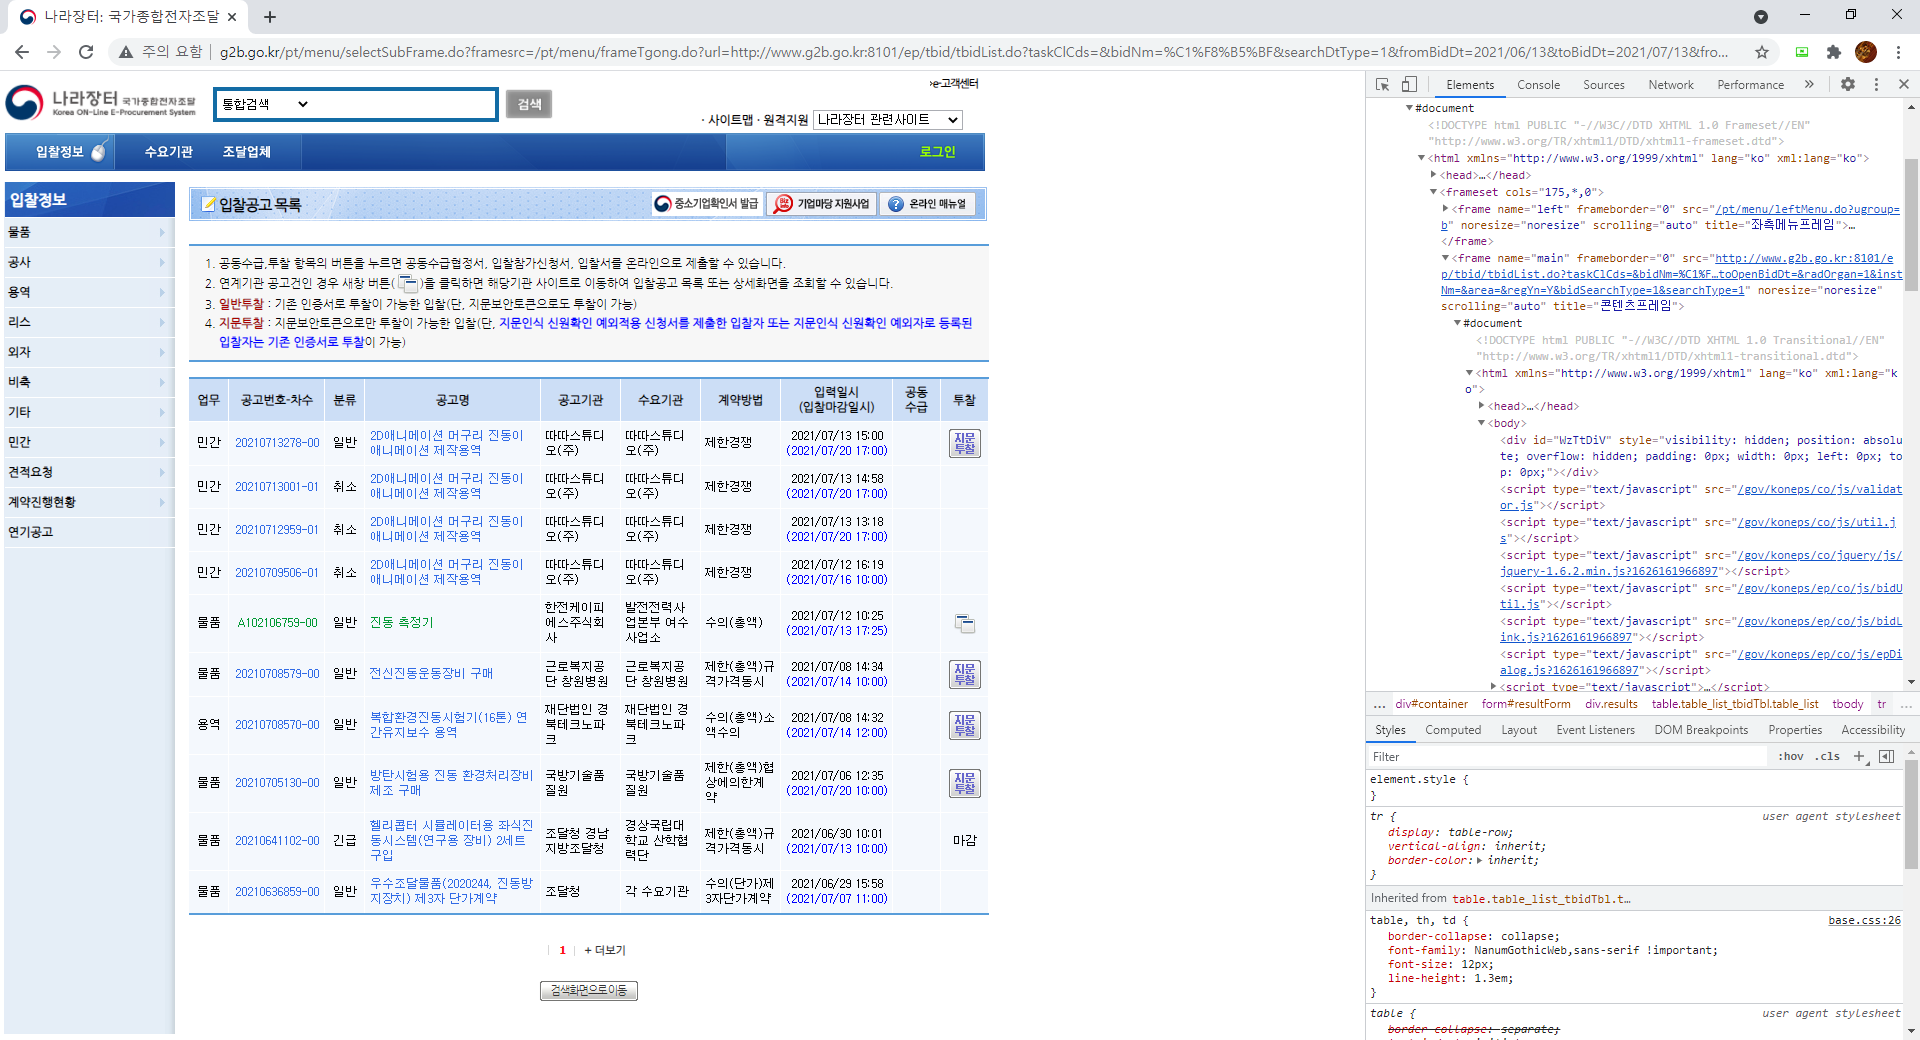Open the Chrome three-dot menu
The height and width of the screenshot is (1040, 1920).
1898,52
